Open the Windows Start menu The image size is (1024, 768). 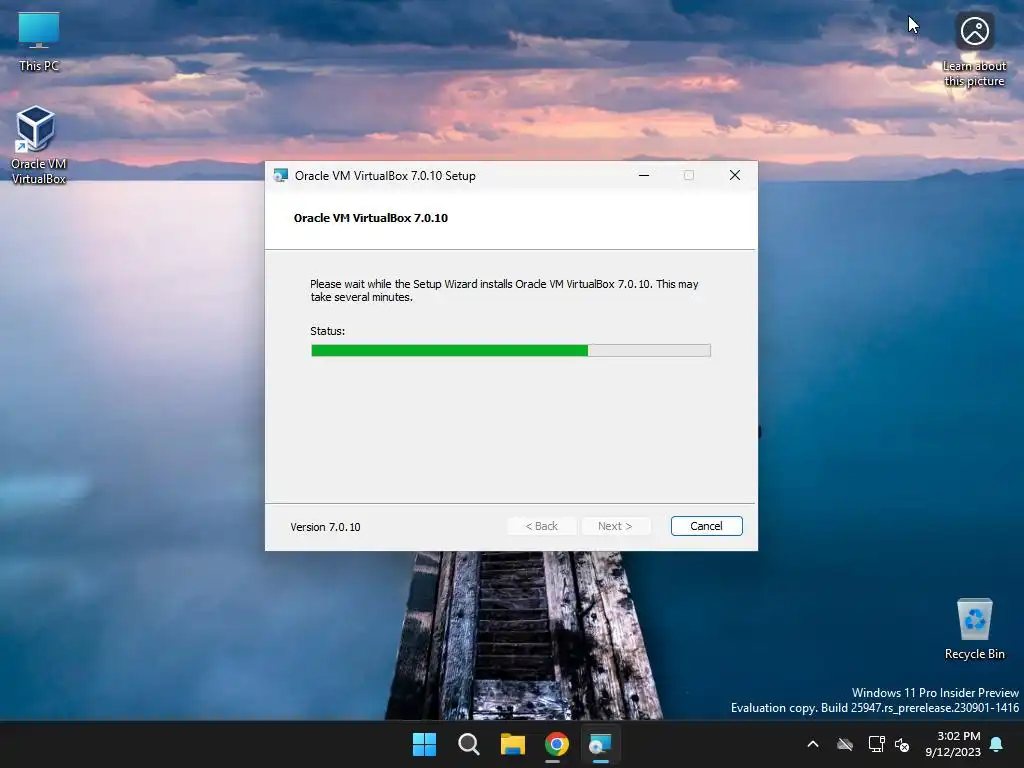(x=424, y=744)
